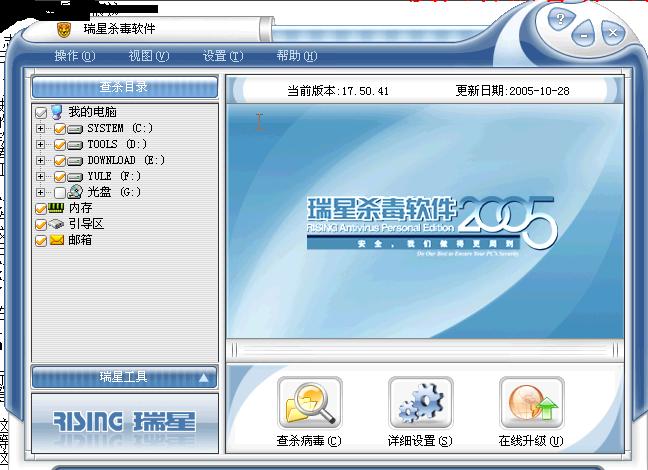Image resolution: width=648 pixels, height=470 pixels.
Task: Click the mailbox (邮箱) envelope icon
Action: click(57, 240)
